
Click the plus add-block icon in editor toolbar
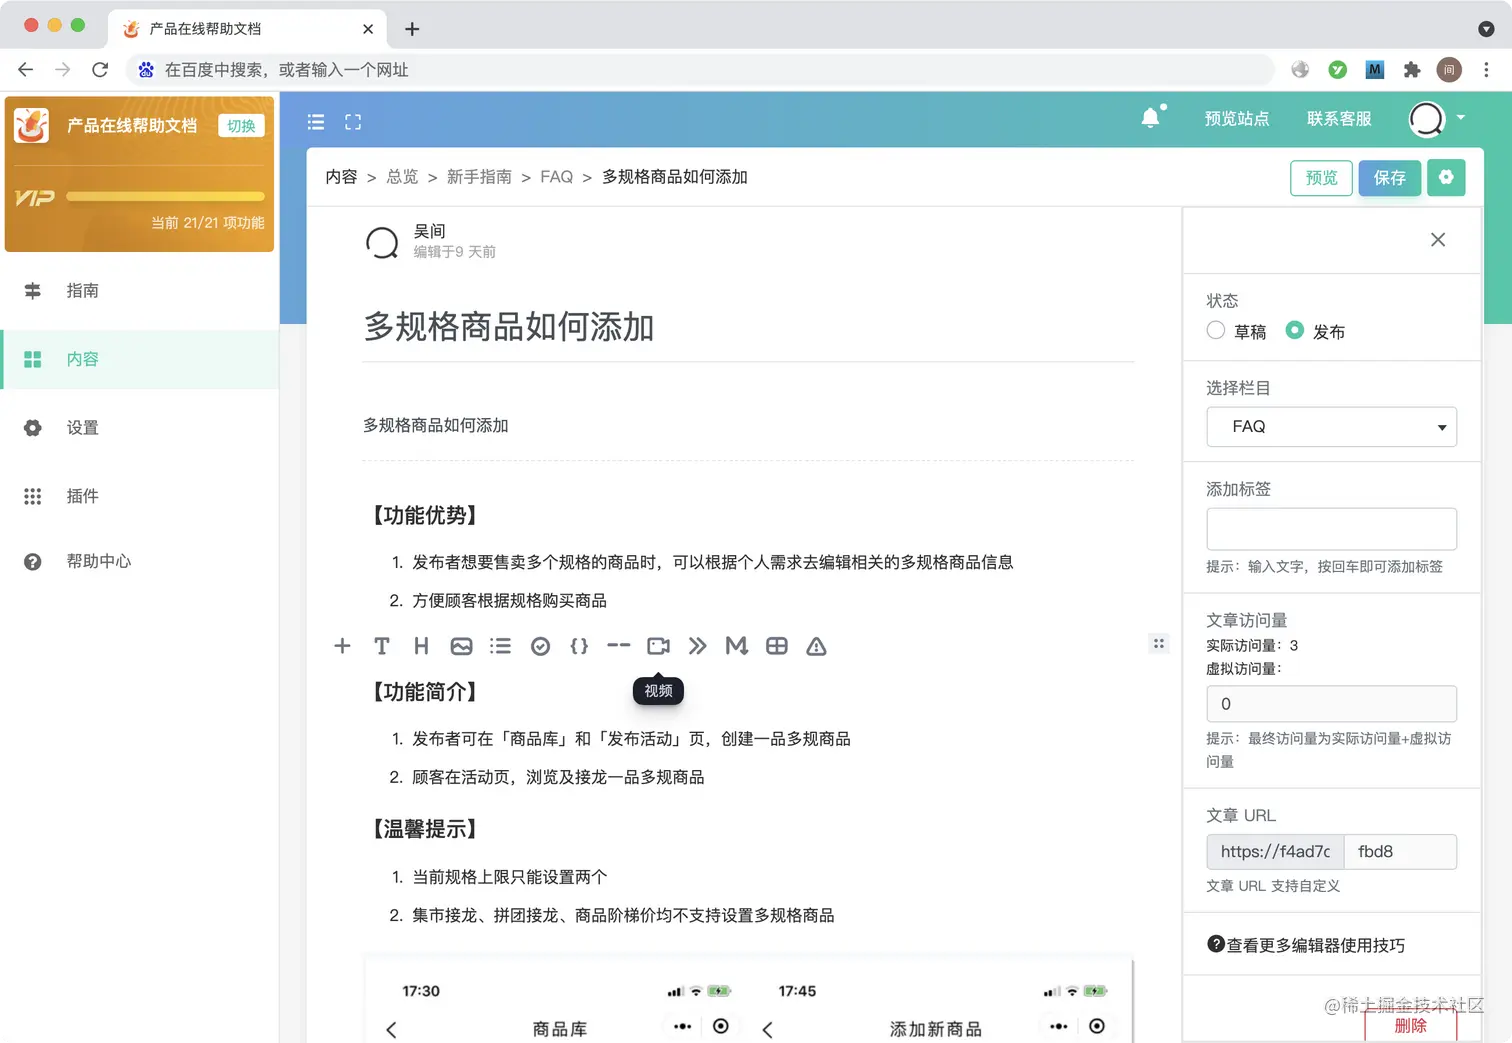[x=342, y=646]
